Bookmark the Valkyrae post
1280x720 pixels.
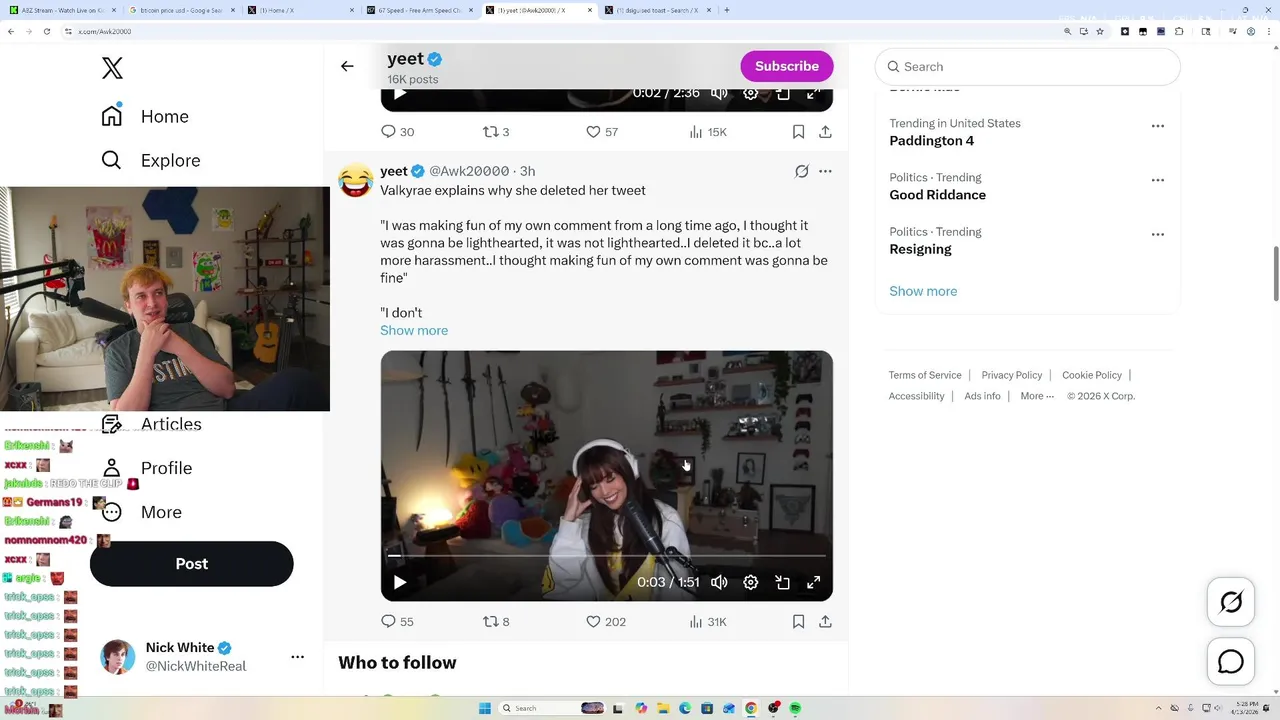[798, 621]
